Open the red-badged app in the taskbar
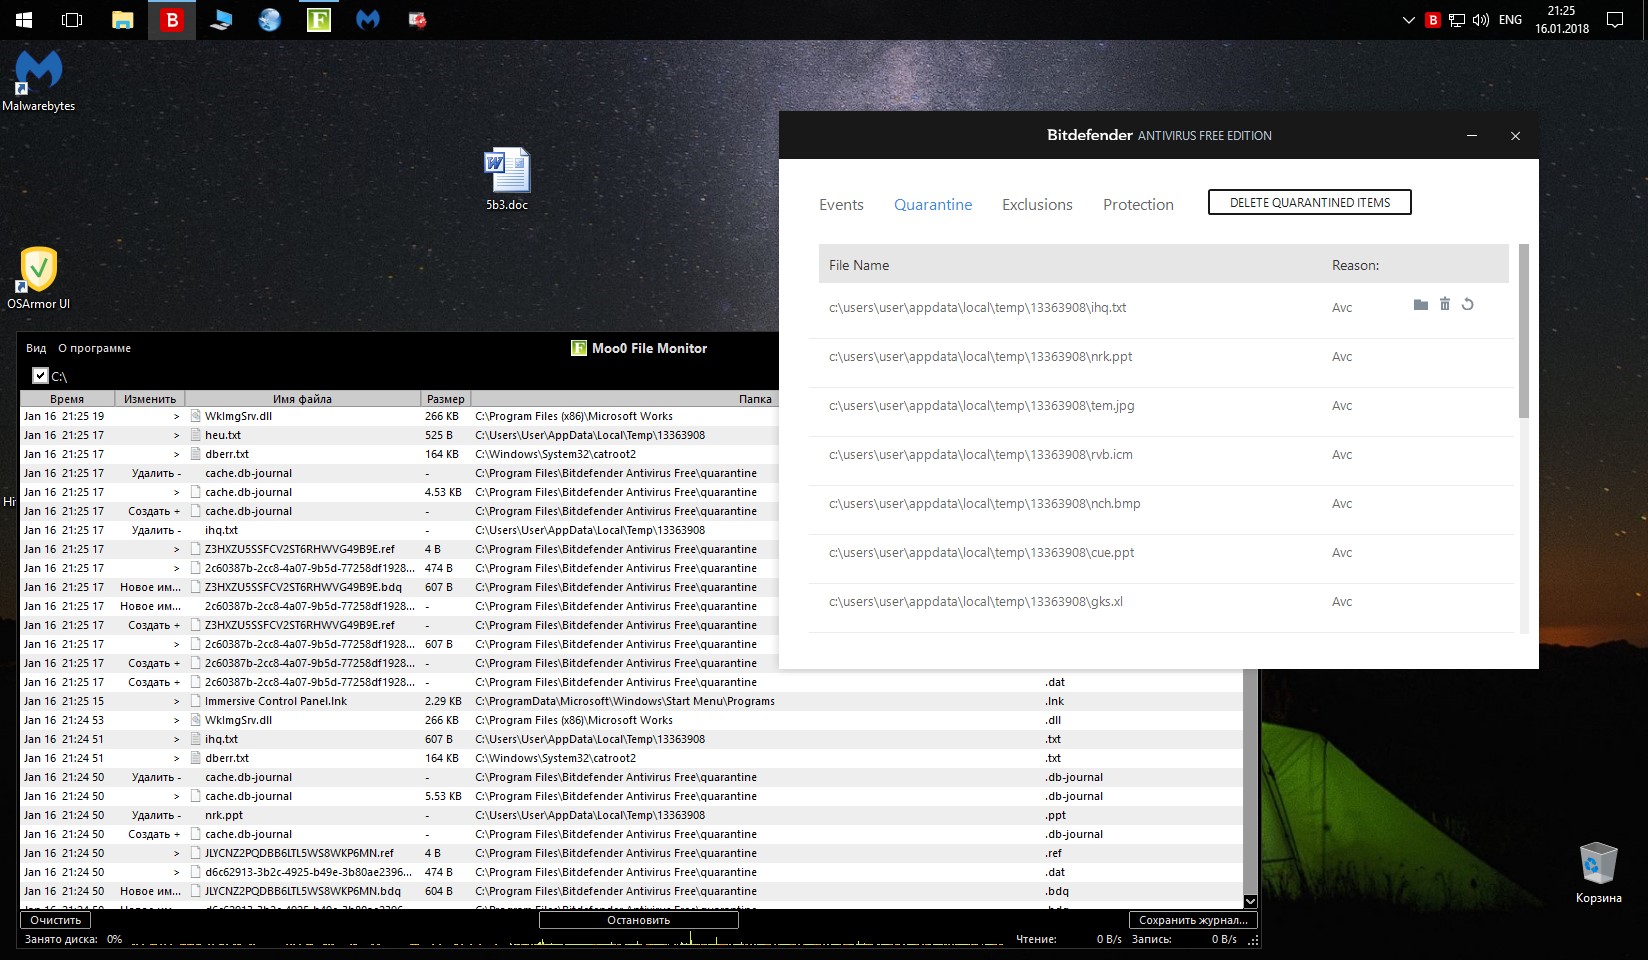This screenshot has width=1648, height=960. (417, 20)
